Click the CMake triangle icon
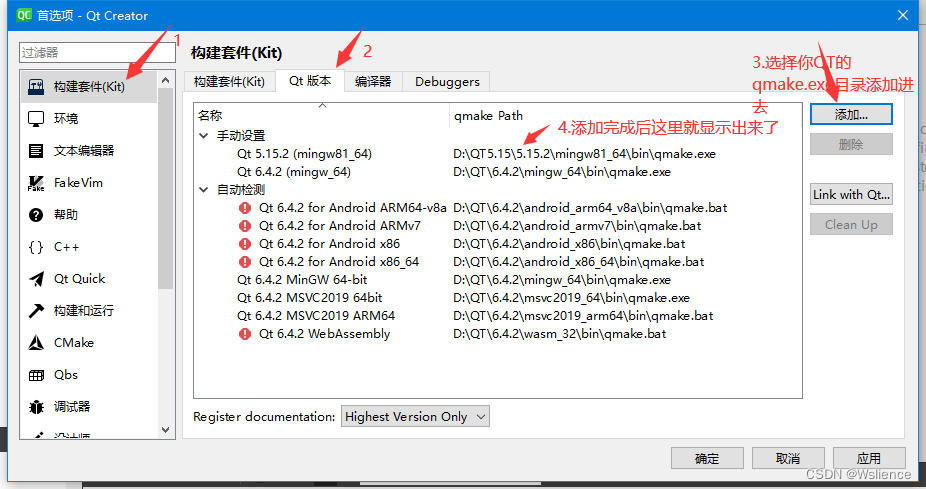 click(36, 343)
